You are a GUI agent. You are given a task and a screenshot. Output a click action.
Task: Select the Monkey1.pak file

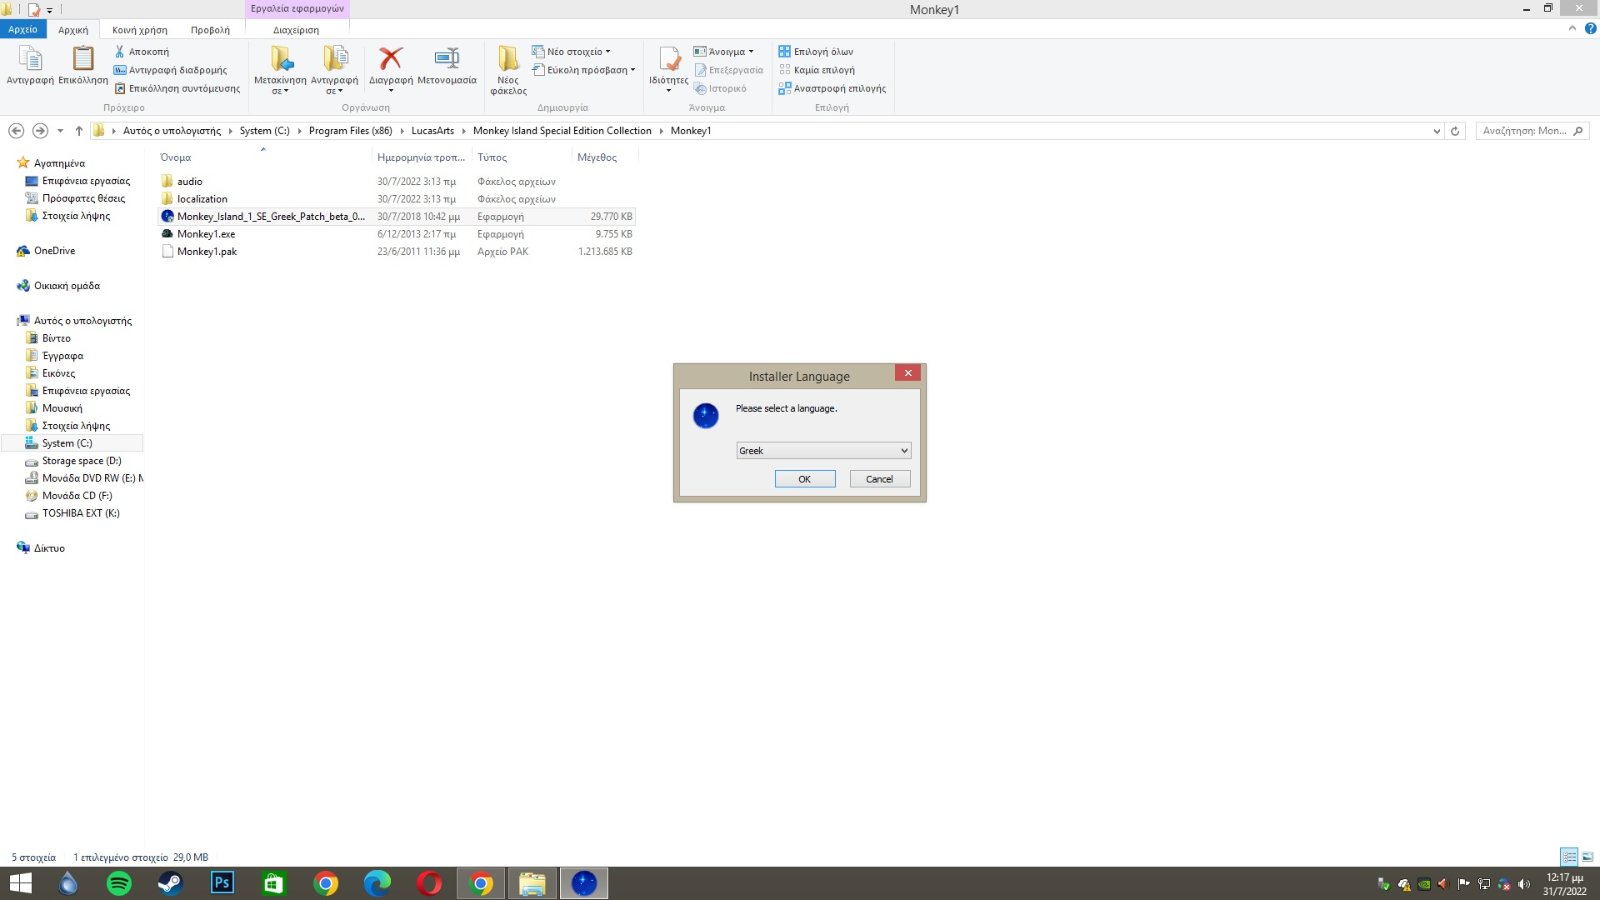point(207,252)
